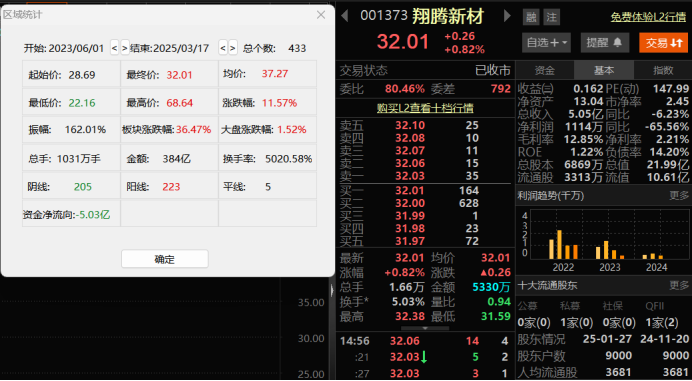Open 免费体验L2行情 link

pyautogui.click(x=648, y=17)
